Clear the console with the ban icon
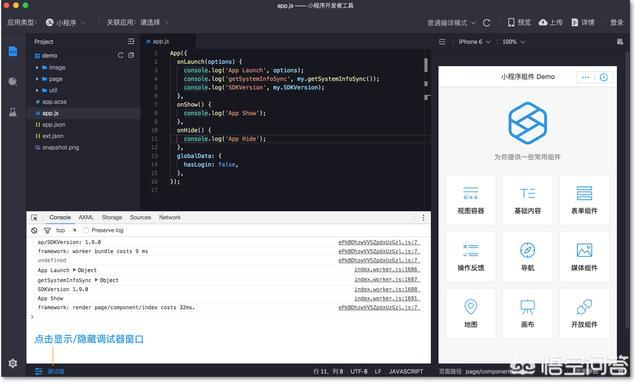Screen dimensions: 640x388 34,231
